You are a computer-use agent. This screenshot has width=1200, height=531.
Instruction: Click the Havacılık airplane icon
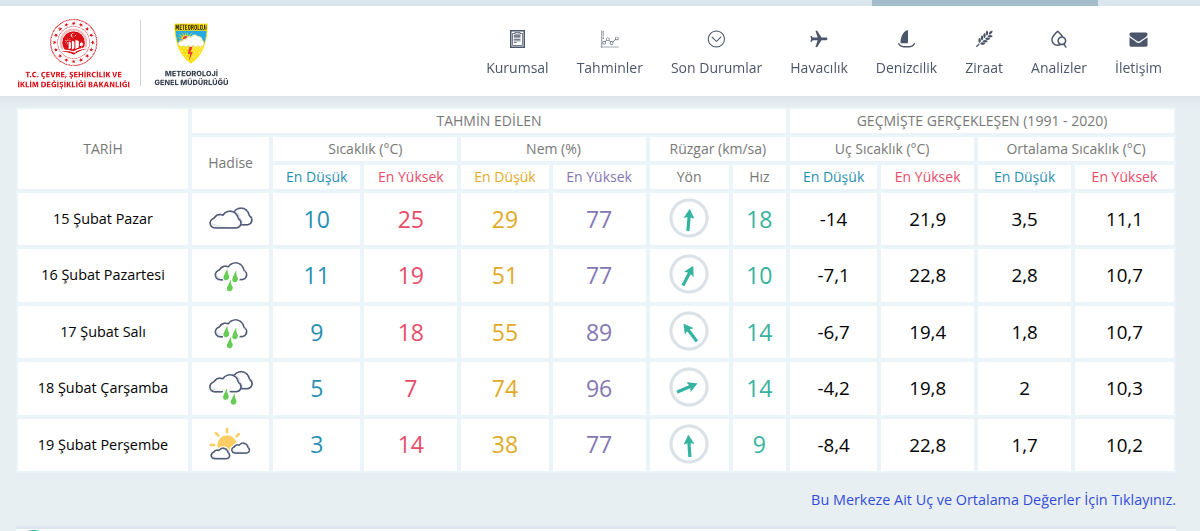tap(819, 40)
